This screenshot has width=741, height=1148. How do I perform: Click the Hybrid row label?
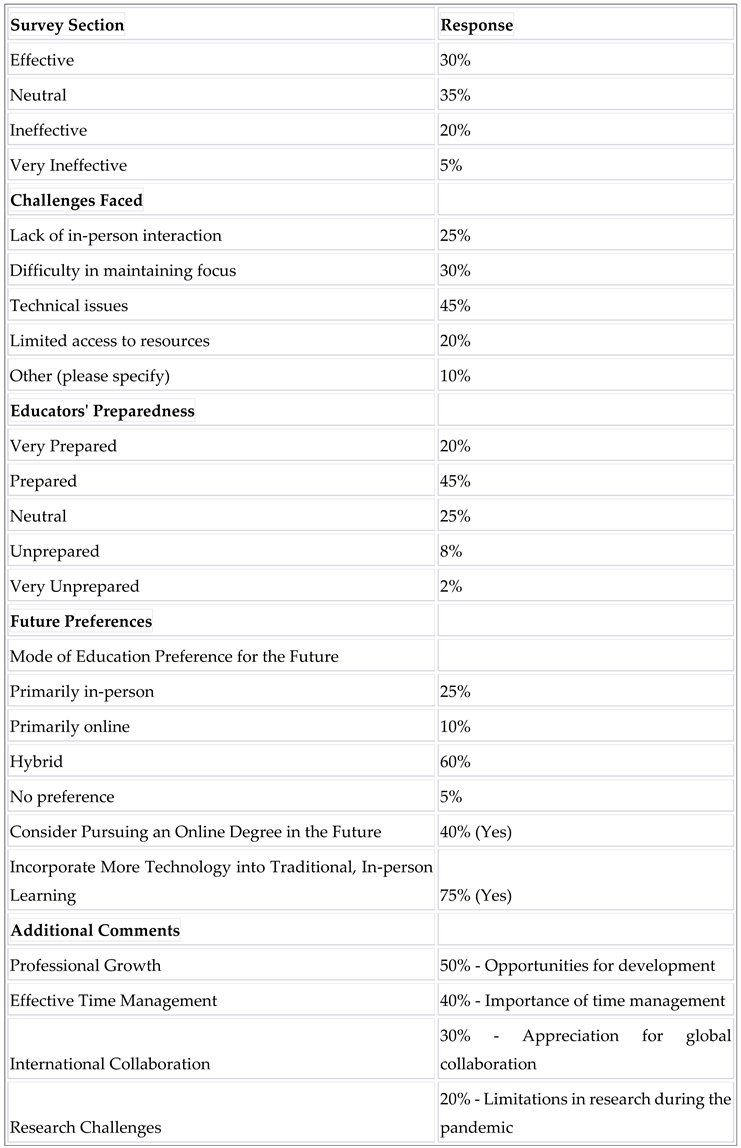pos(36,761)
